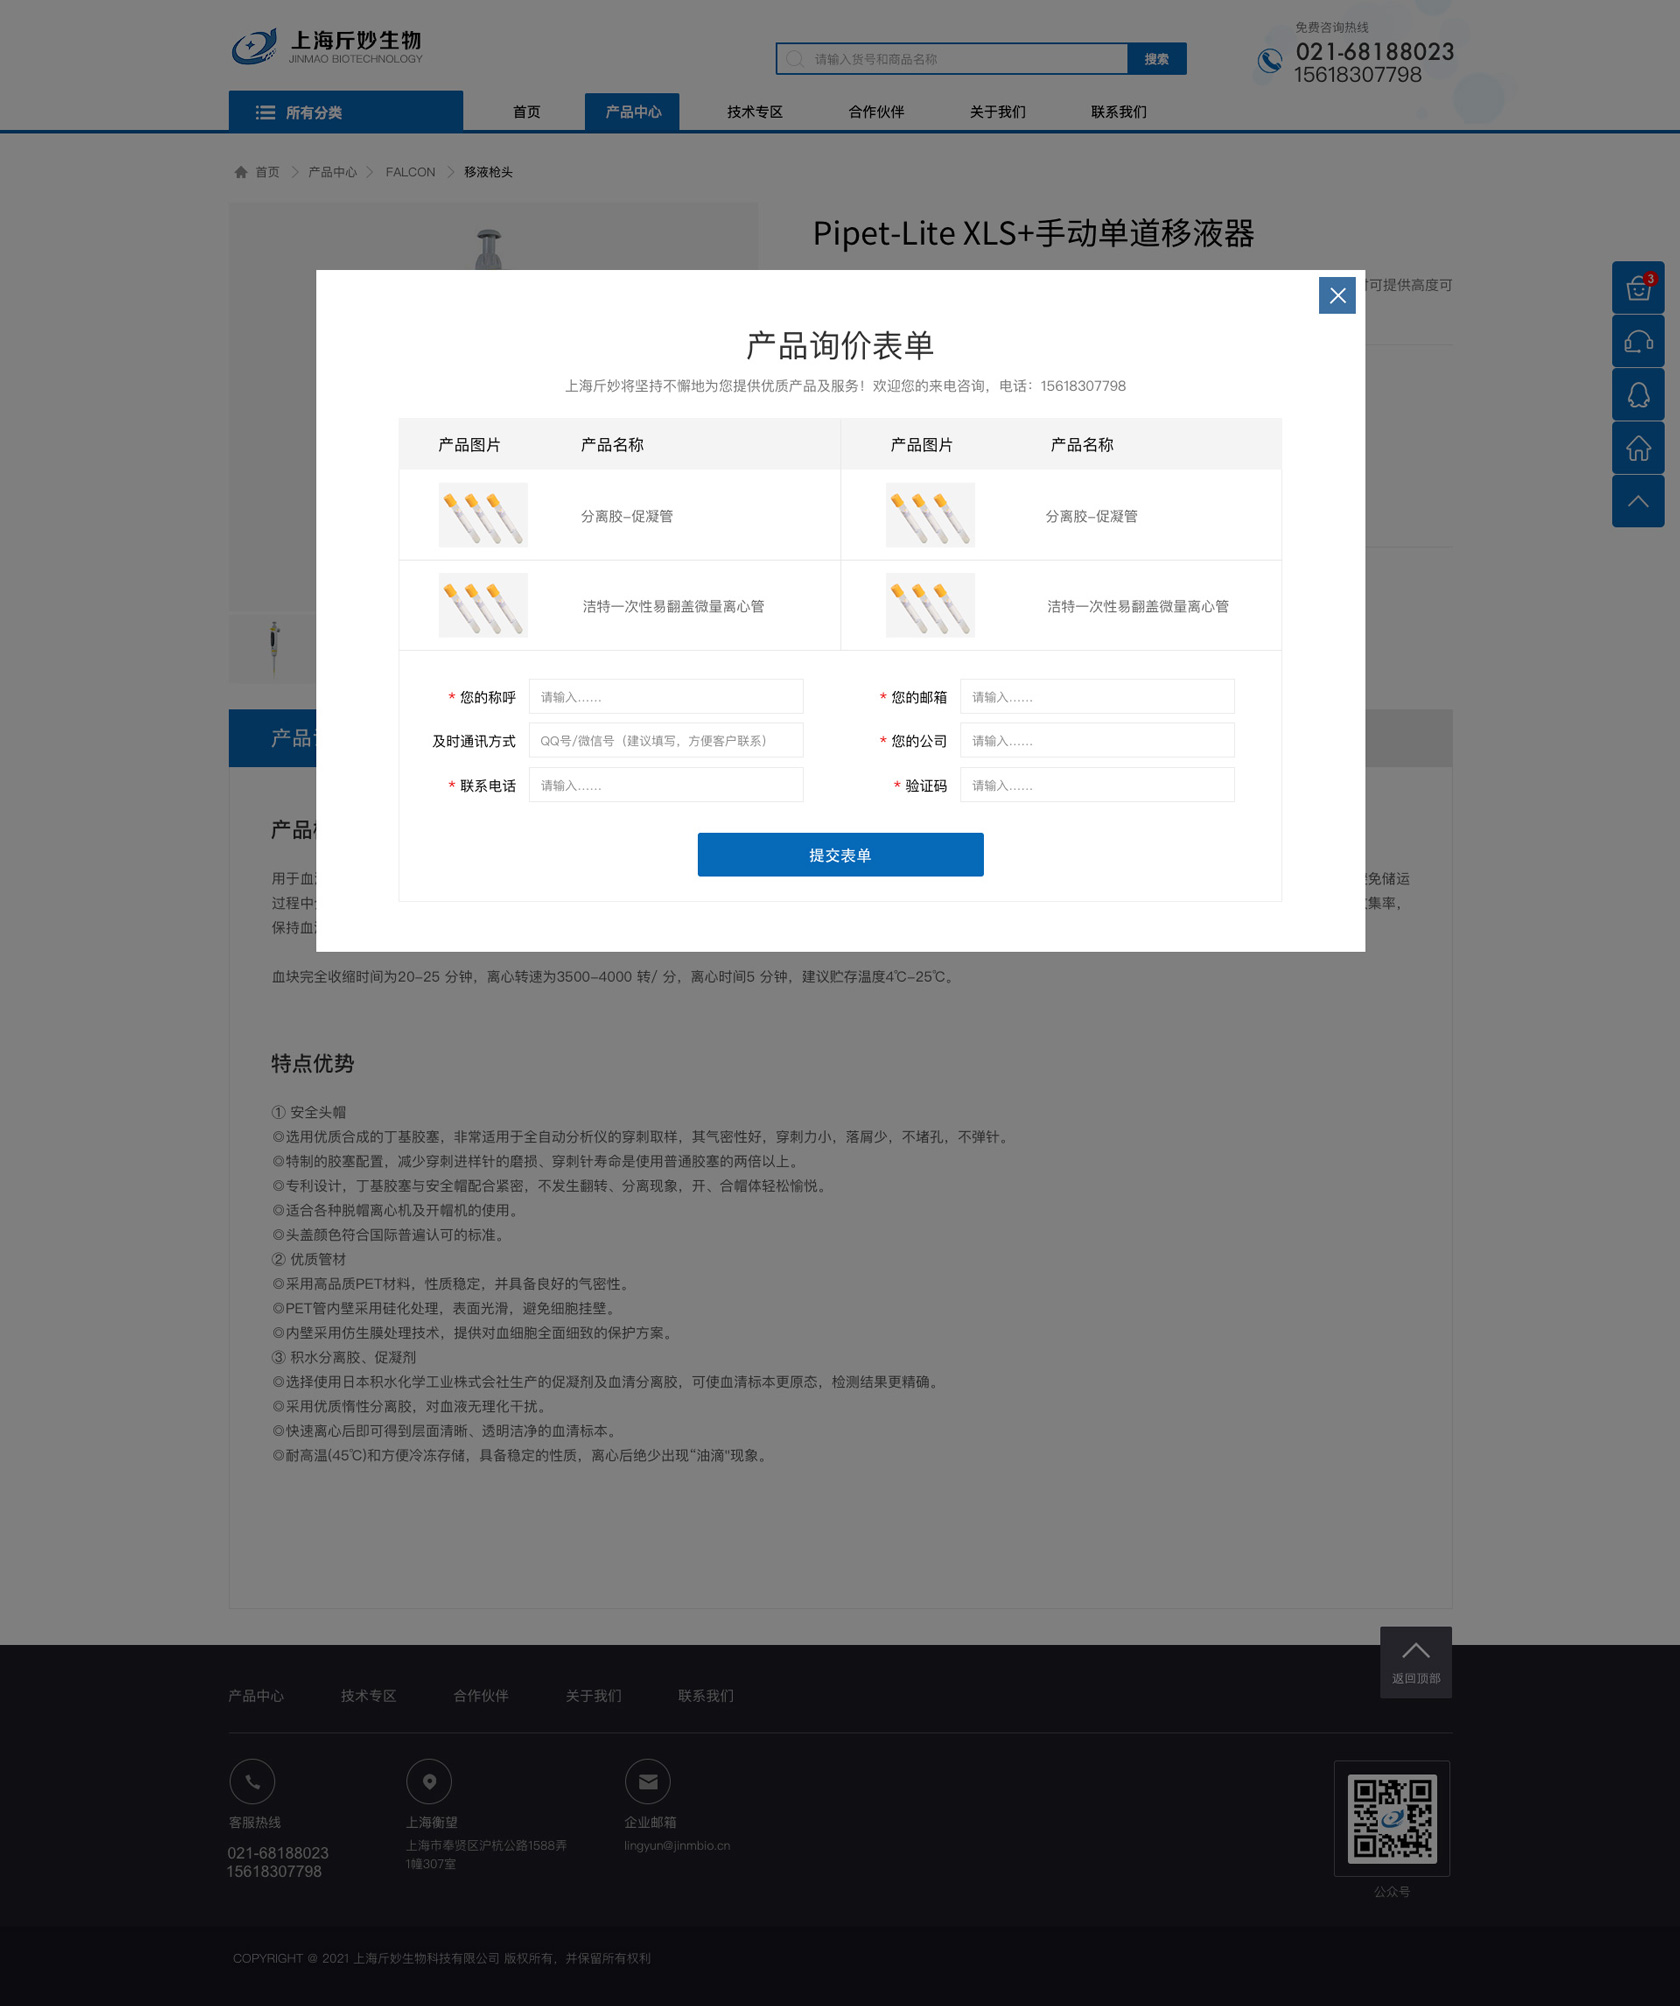1680x2006 pixels.
Task: Open the 所有分类 categories menu
Action: (346, 112)
